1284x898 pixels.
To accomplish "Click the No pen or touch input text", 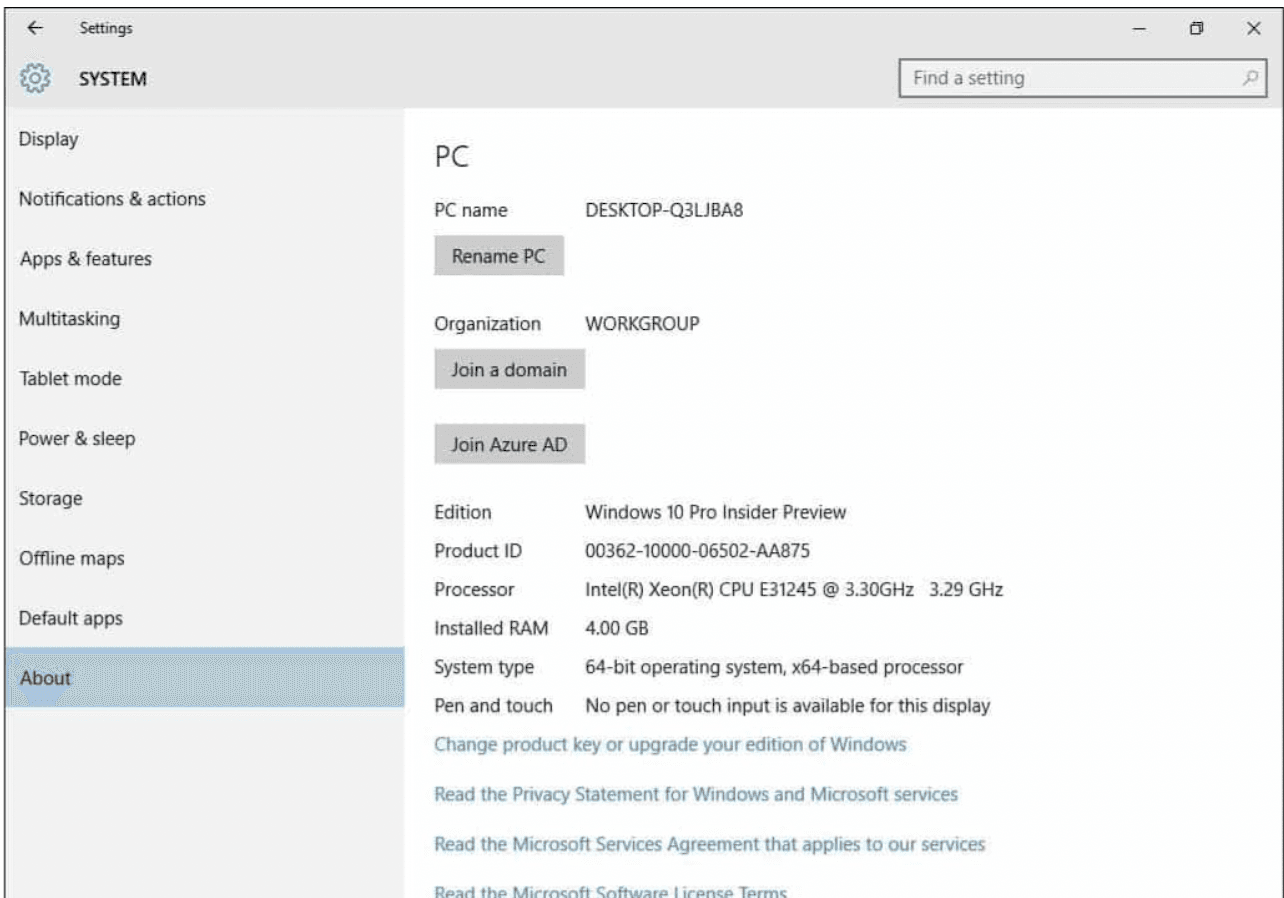I will point(788,706).
